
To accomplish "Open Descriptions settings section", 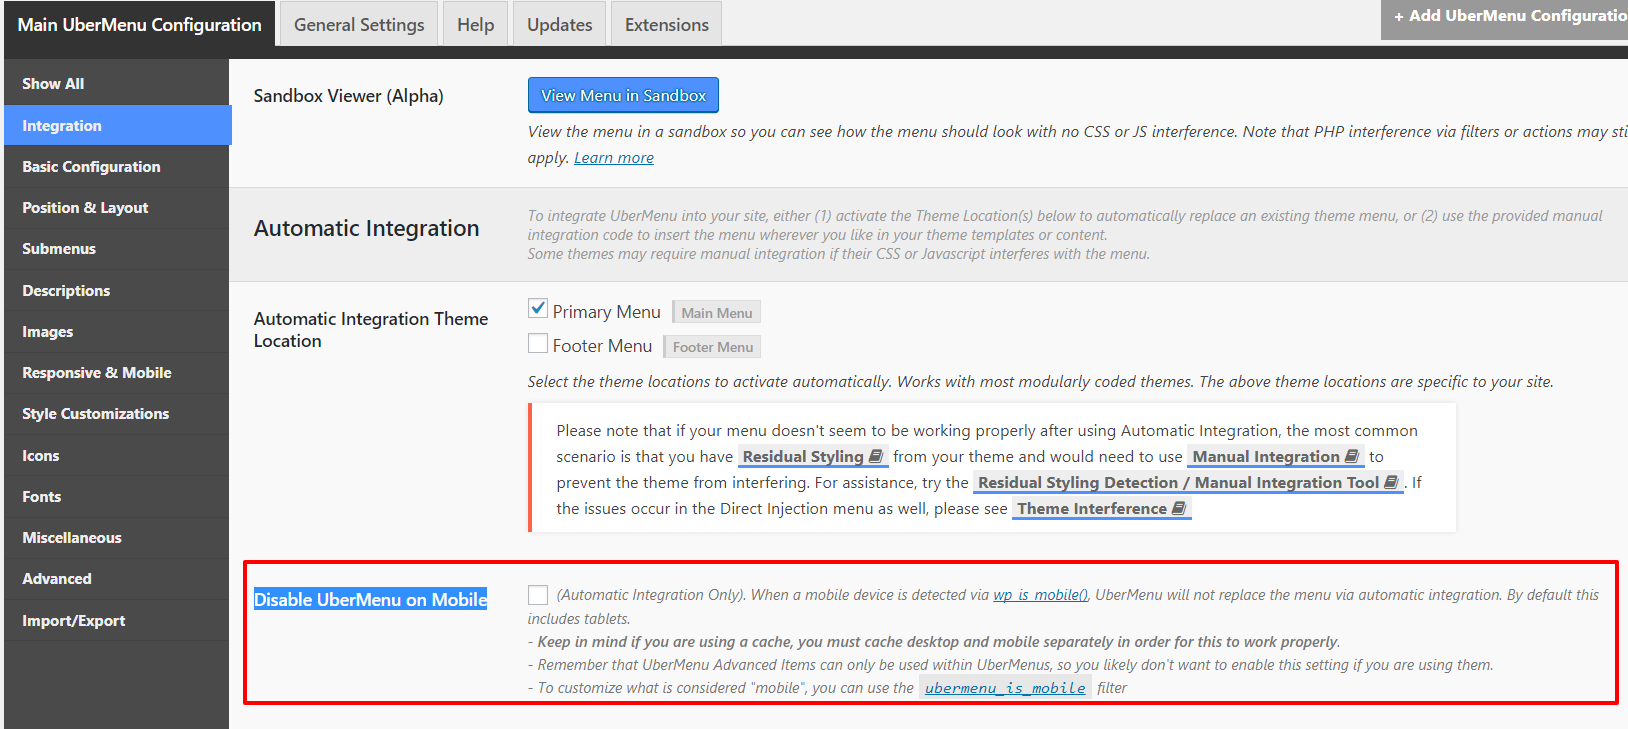I will point(116,291).
